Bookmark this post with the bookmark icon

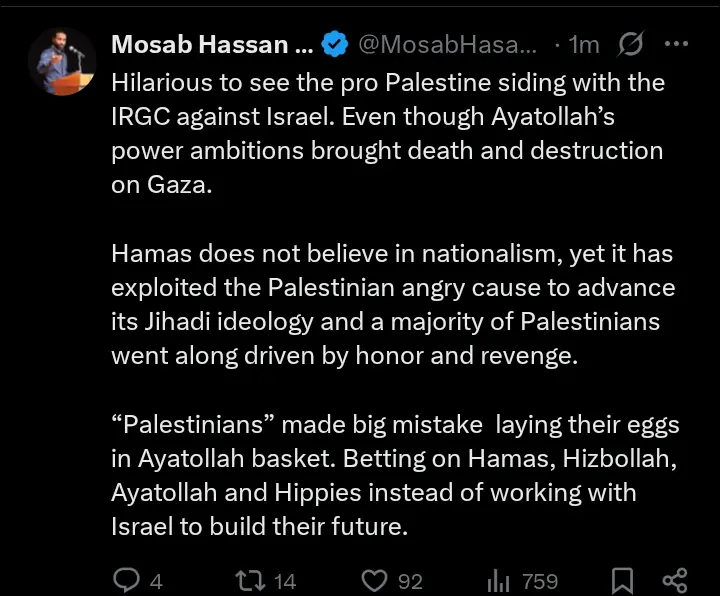pyautogui.click(x=622, y=580)
